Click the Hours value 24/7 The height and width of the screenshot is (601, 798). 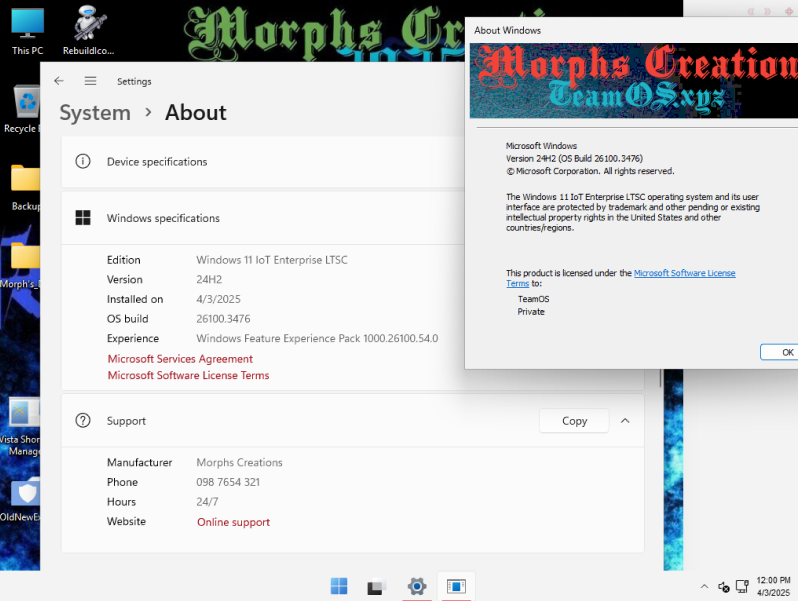tap(207, 502)
